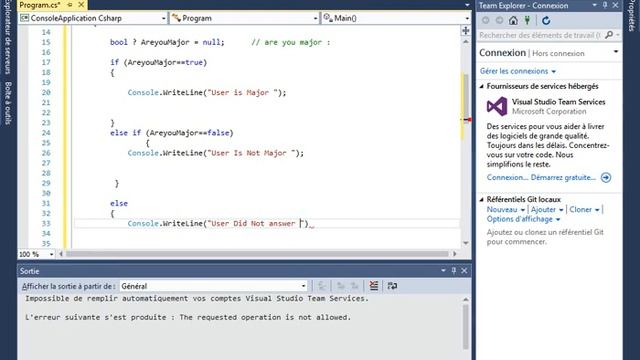This screenshot has width=640, height=360.
Task: Go to next message in output
Action: [355, 286]
